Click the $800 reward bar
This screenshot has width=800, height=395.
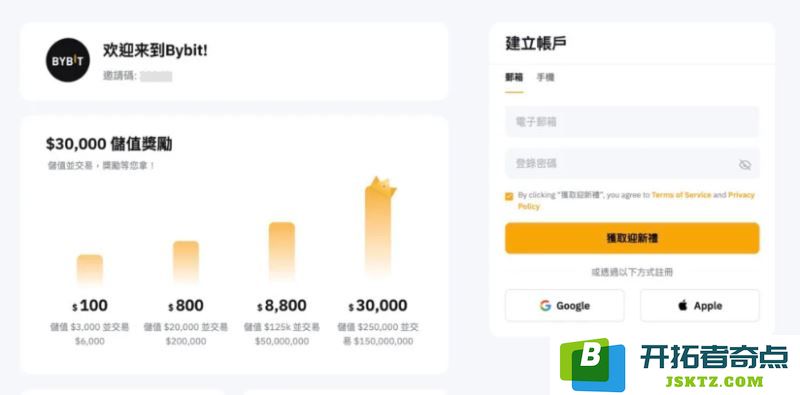186,262
